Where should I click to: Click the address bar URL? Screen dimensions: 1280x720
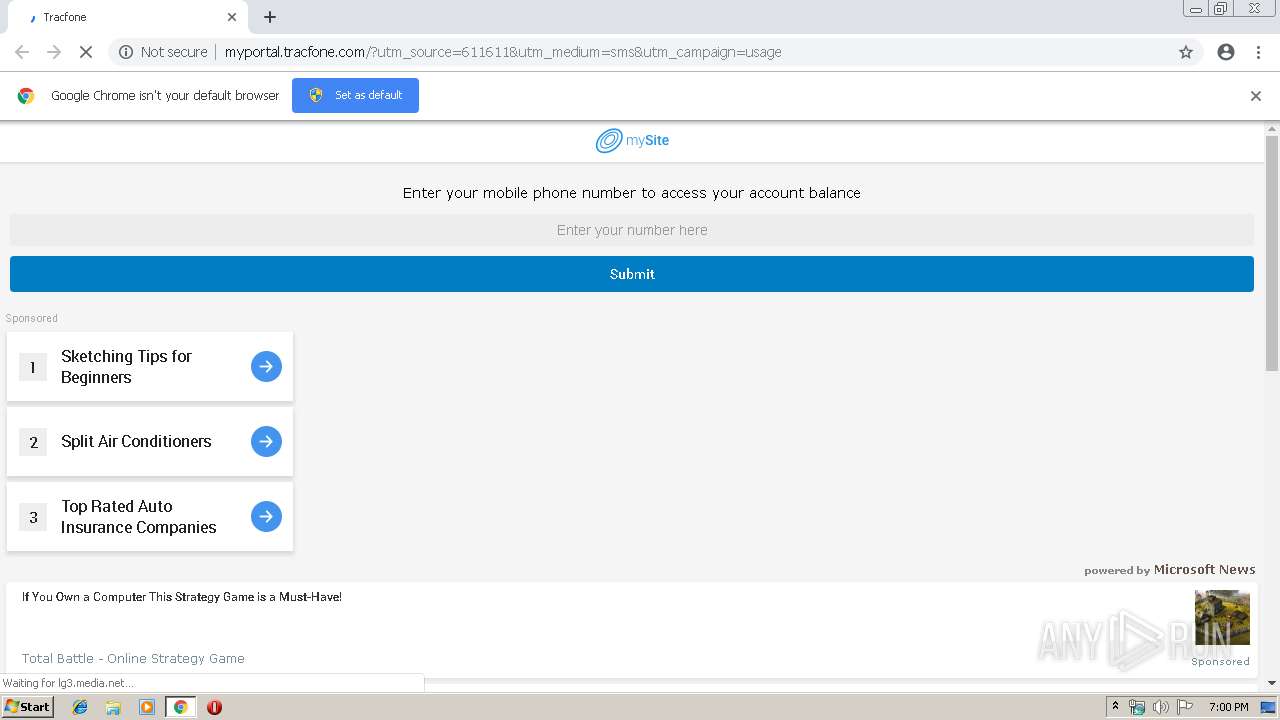(x=503, y=52)
